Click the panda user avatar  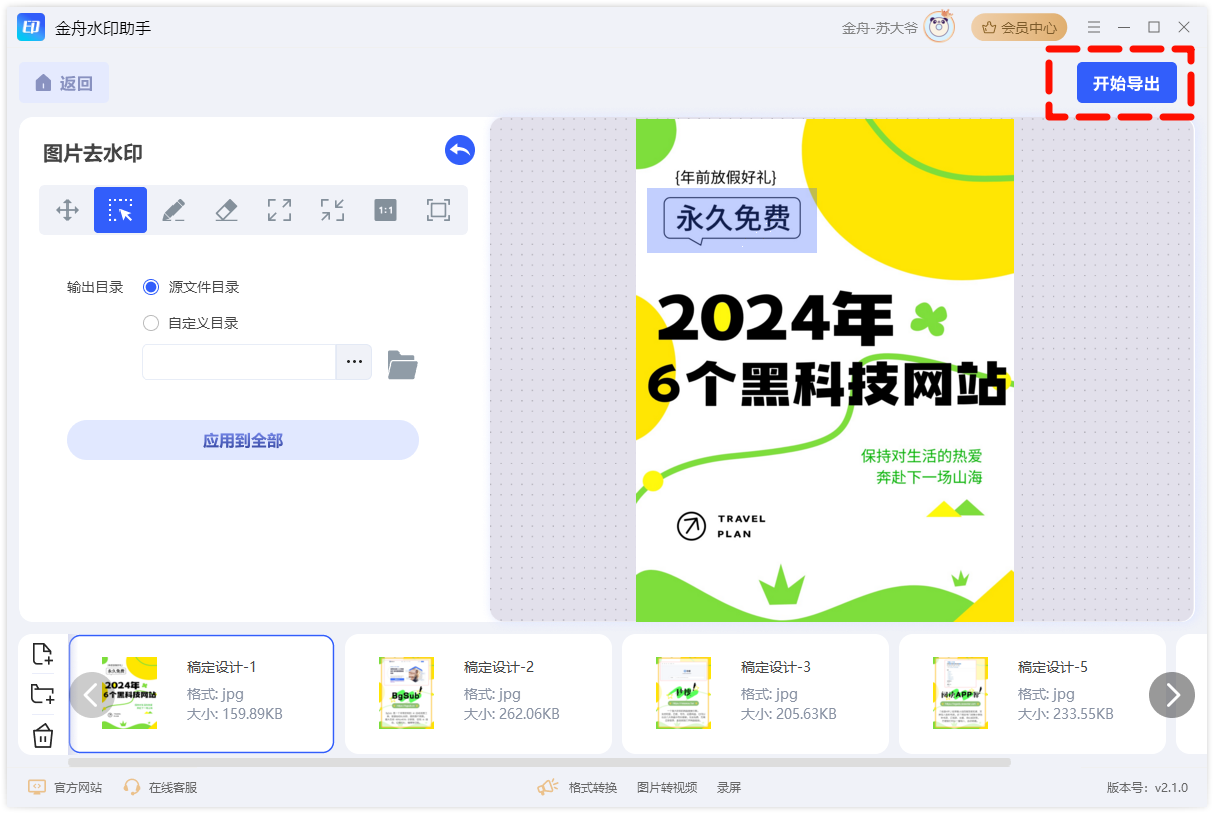pos(939,27)
